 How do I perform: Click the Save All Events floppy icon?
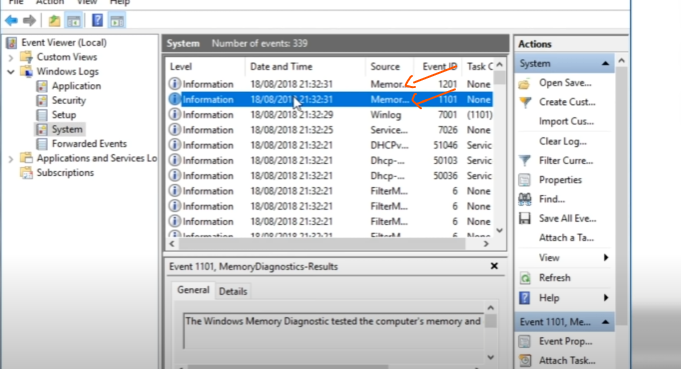(x=525, y=218)
